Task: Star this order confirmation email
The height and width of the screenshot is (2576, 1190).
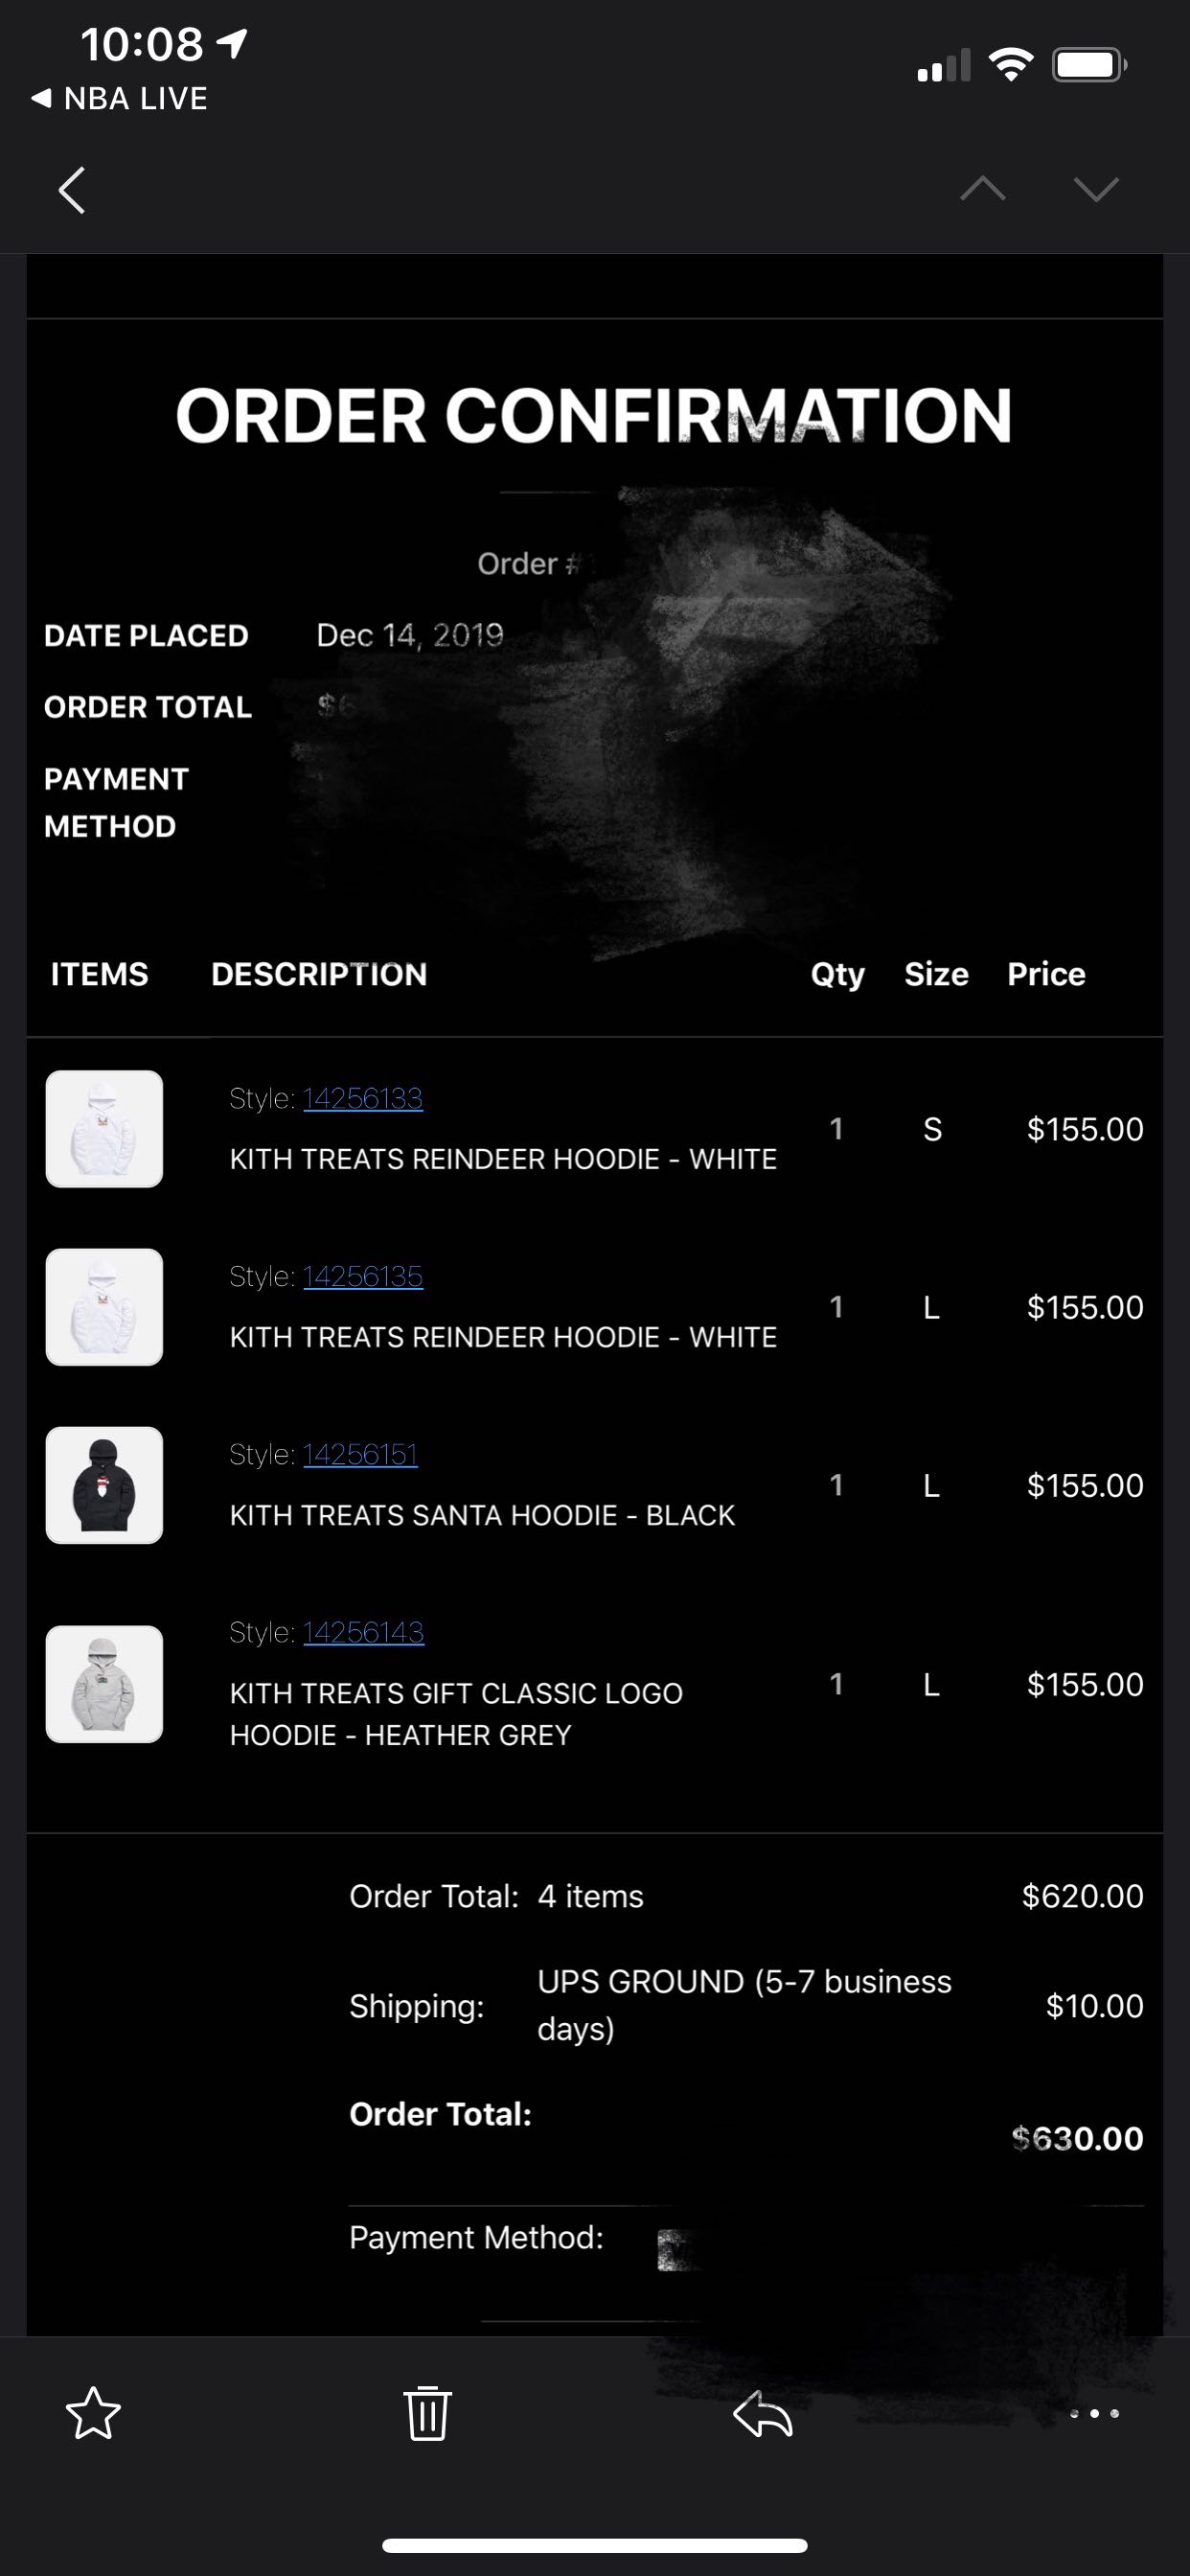Action: click(x=93, y=2413)
